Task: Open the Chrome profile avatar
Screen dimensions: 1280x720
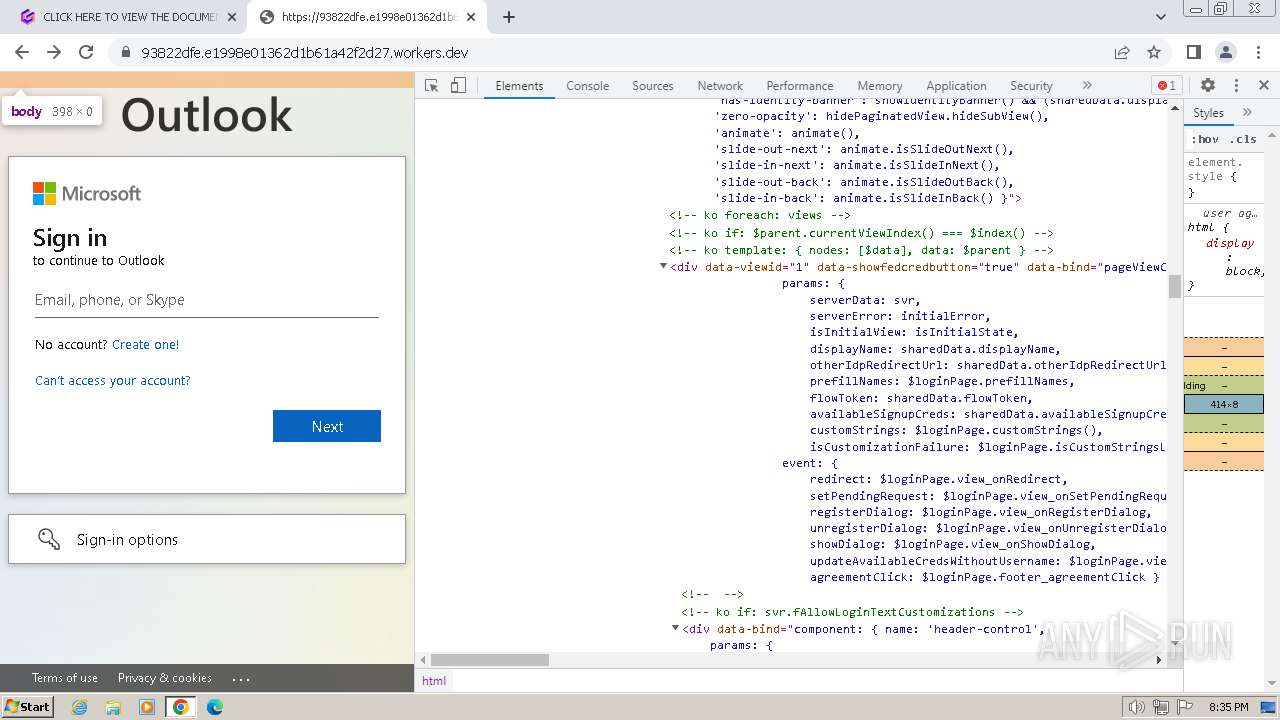Action: pyautogui.click(x=1226, y=52)
